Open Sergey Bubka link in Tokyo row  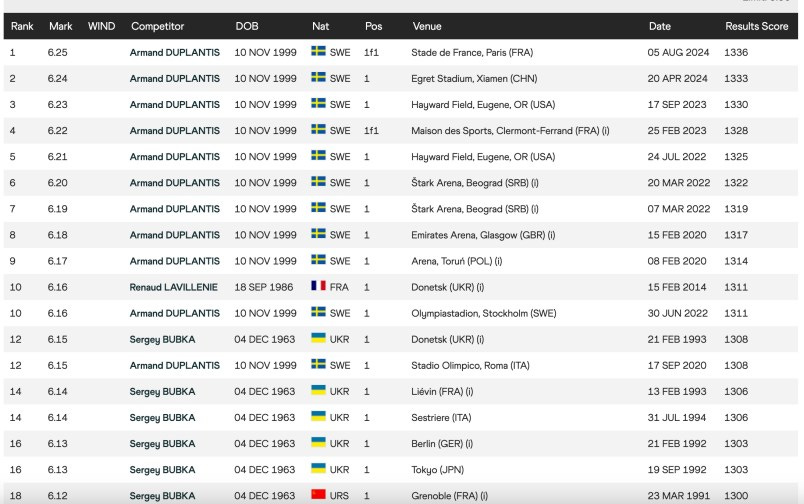(162, 470)
